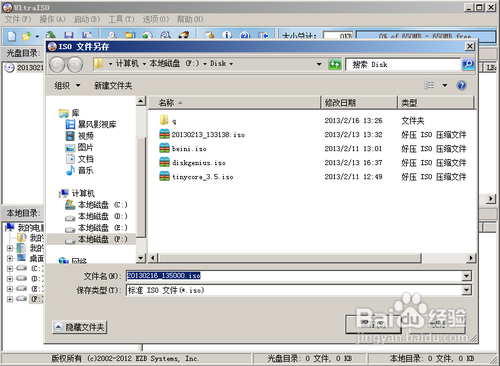Select the q folder icon
The width and height of the screenshot is (500, 366).
click(164, 120)
